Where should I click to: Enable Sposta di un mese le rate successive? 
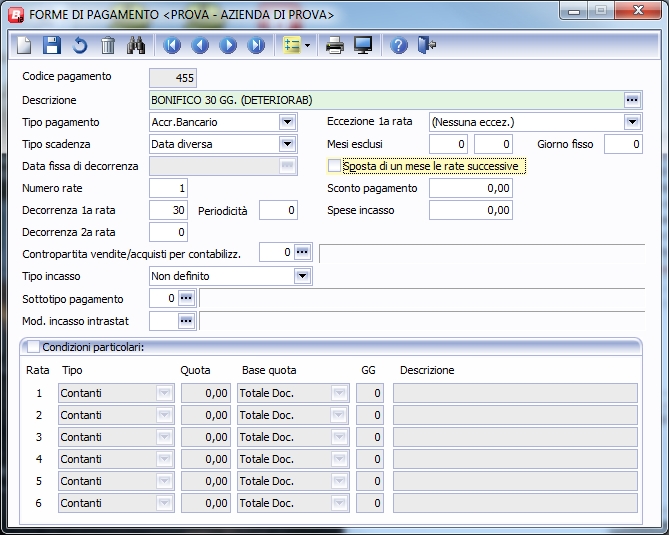point(335,166)
